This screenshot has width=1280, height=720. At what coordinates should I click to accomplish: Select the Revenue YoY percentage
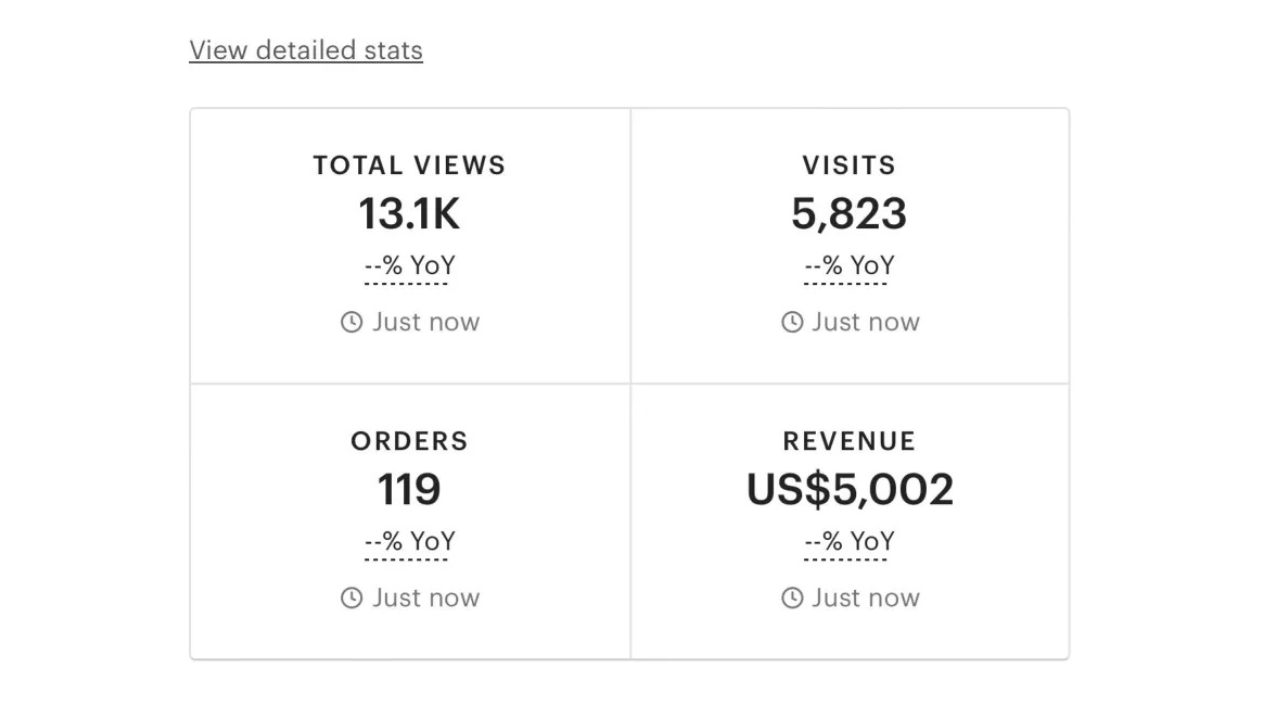click(x=849, y=542)
